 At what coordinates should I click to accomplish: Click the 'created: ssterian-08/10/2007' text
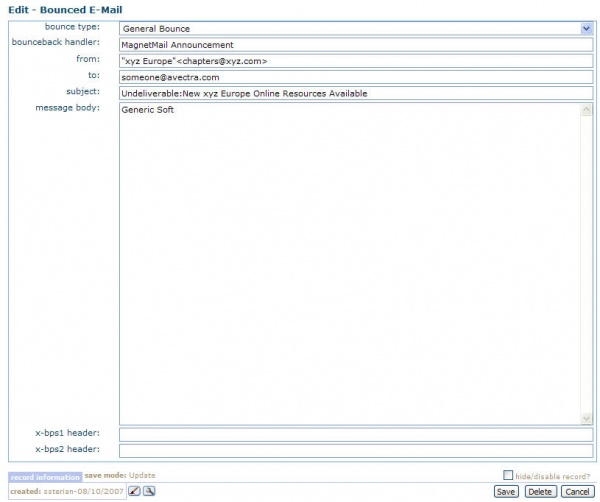67,491
